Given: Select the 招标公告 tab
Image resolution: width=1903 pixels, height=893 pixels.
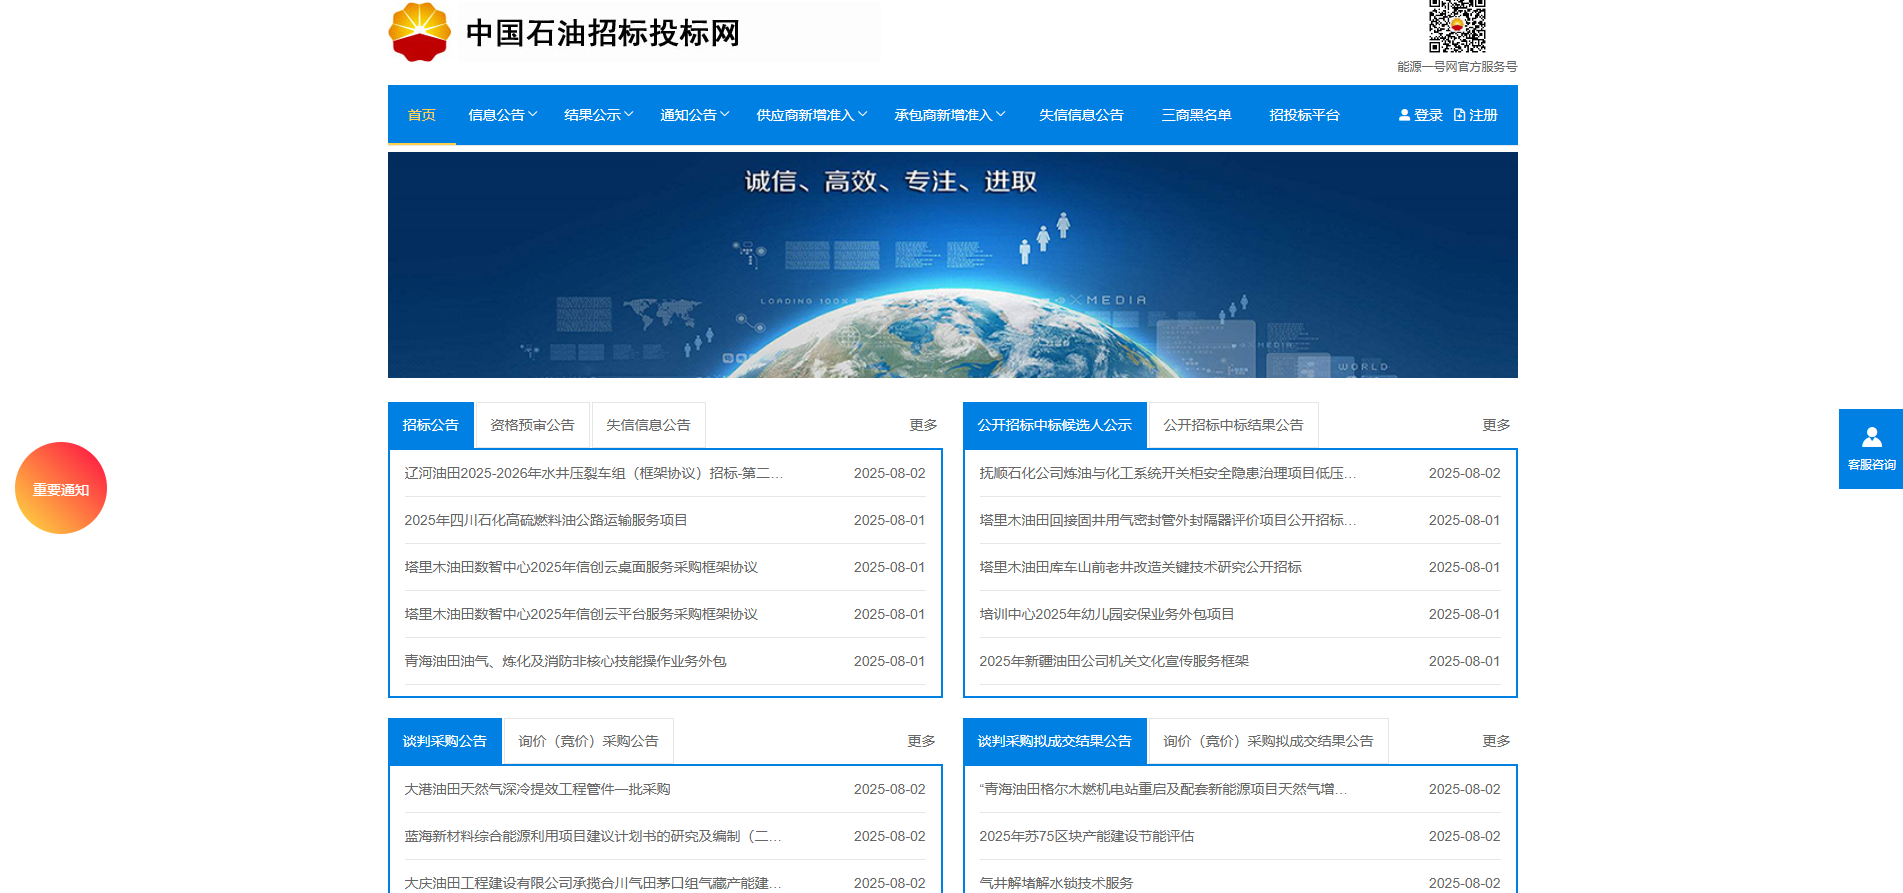Looking at the screenshot, I should pos(431,425).
